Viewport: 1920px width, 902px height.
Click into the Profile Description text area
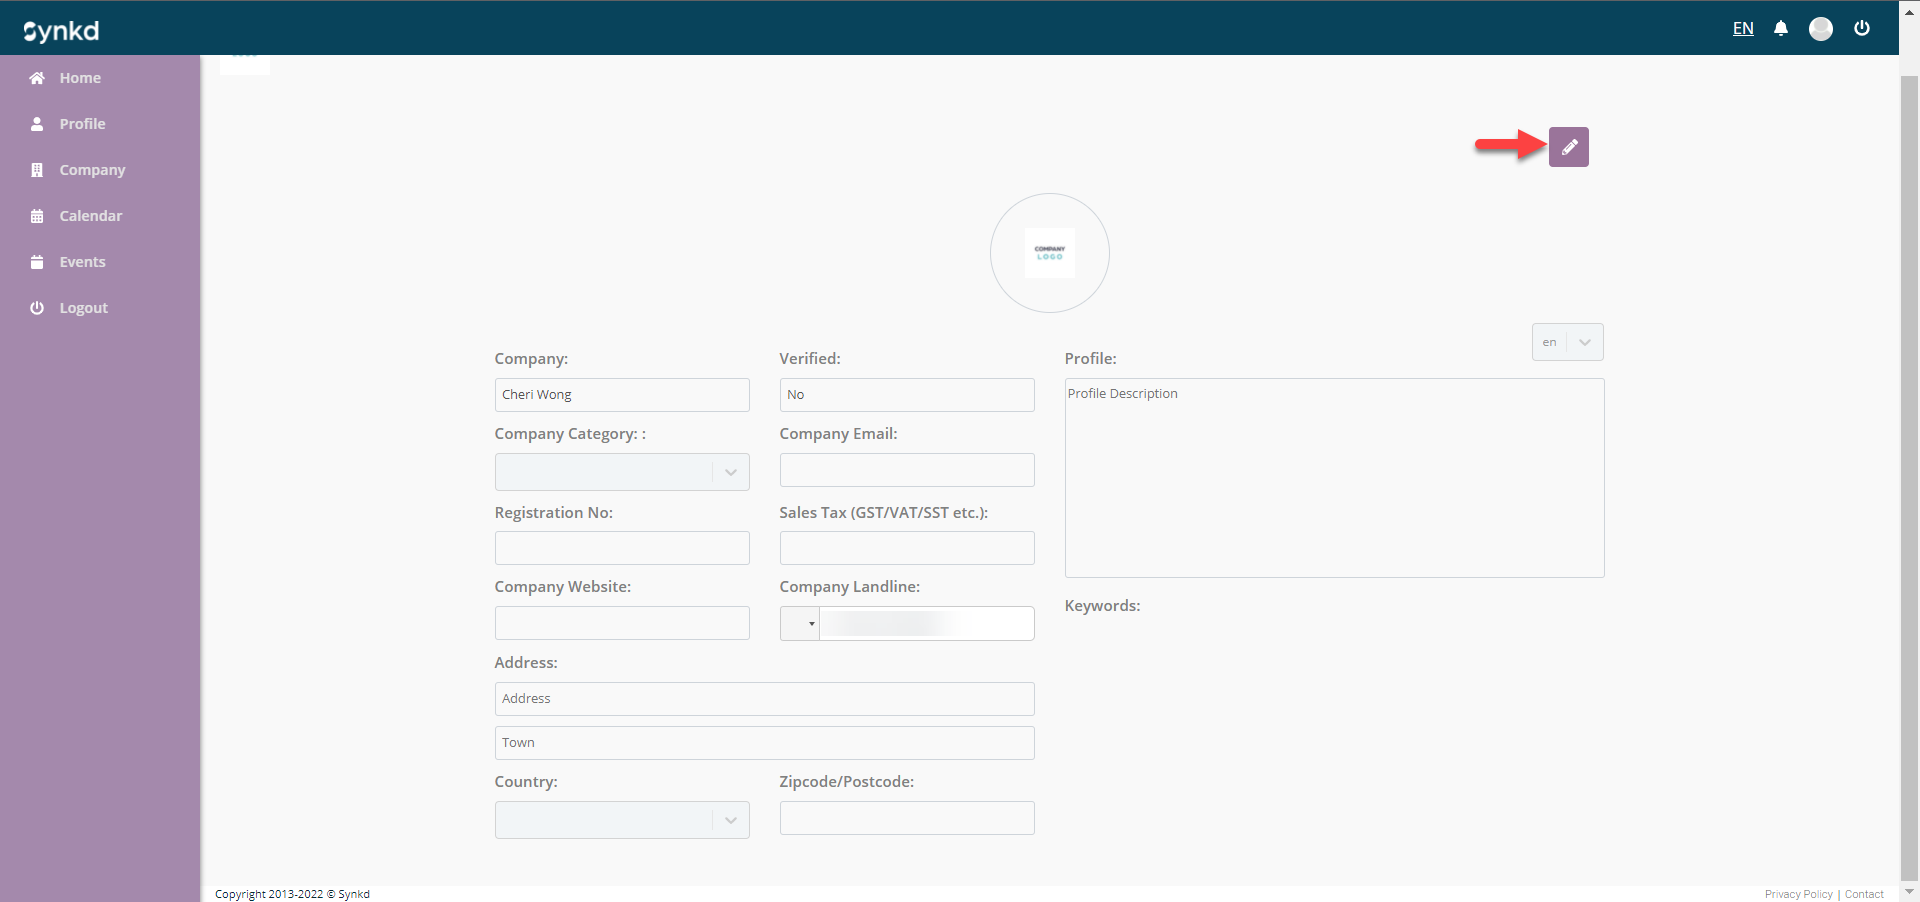click(x=1333, y=477)
